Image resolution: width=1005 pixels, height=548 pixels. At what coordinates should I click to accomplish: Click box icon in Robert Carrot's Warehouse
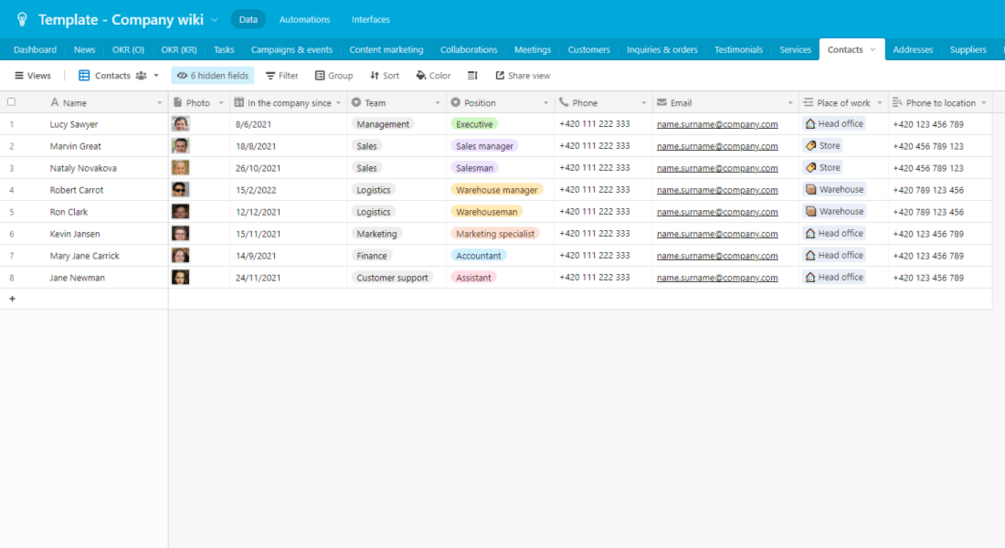tap(811, 190)
